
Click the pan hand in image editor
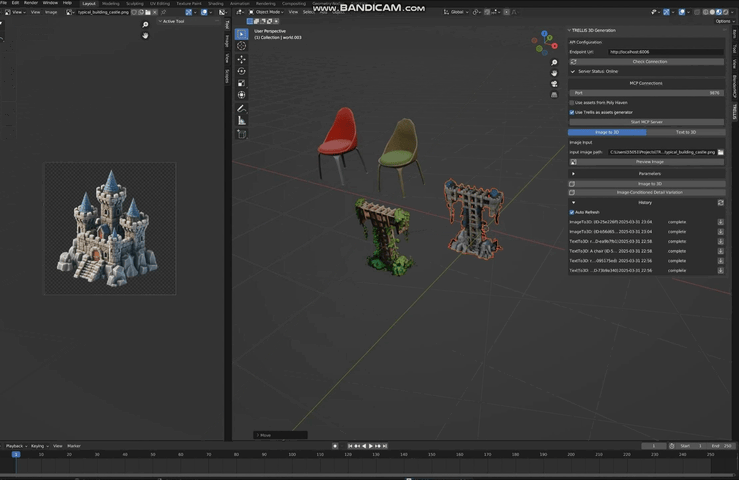pos(145,36)
